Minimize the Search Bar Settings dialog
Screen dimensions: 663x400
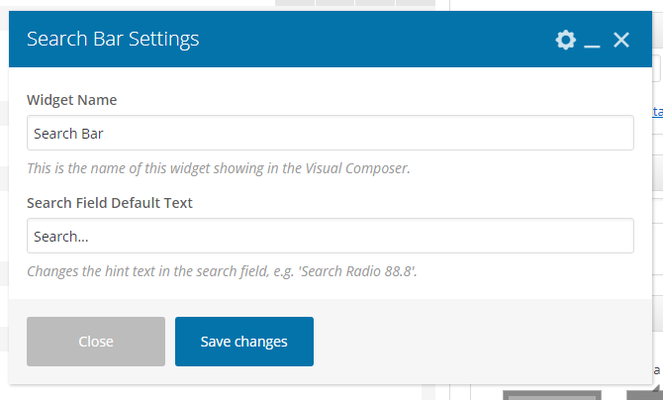pos(592,41)
